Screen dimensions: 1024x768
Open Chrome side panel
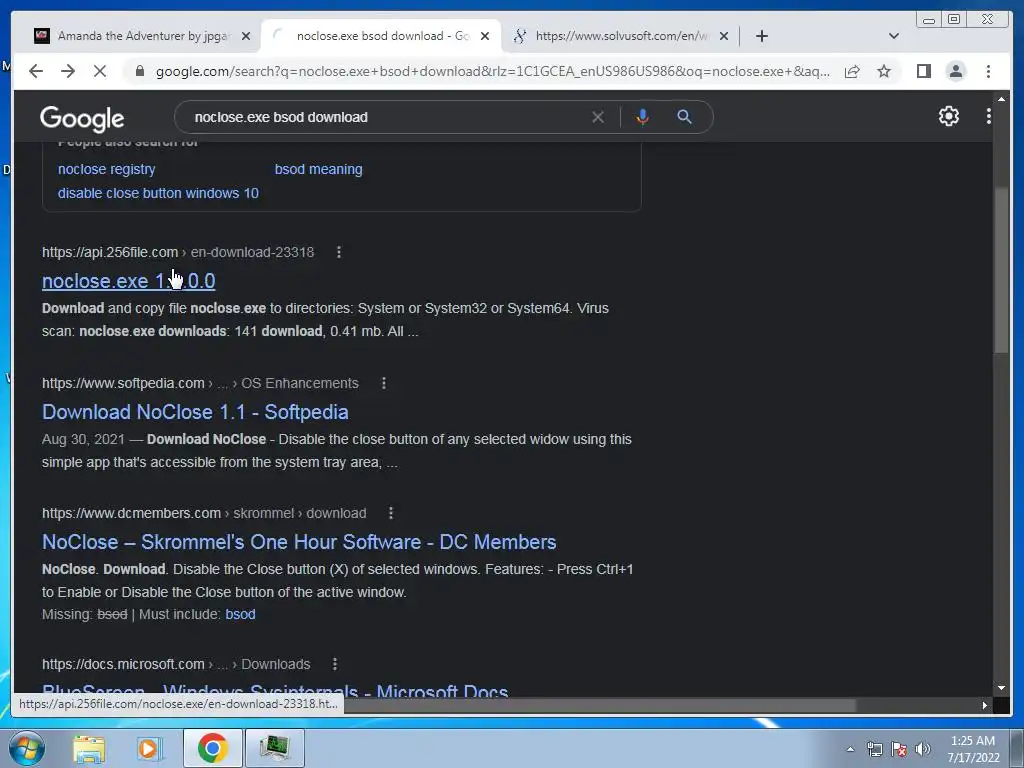click(923, 71)
